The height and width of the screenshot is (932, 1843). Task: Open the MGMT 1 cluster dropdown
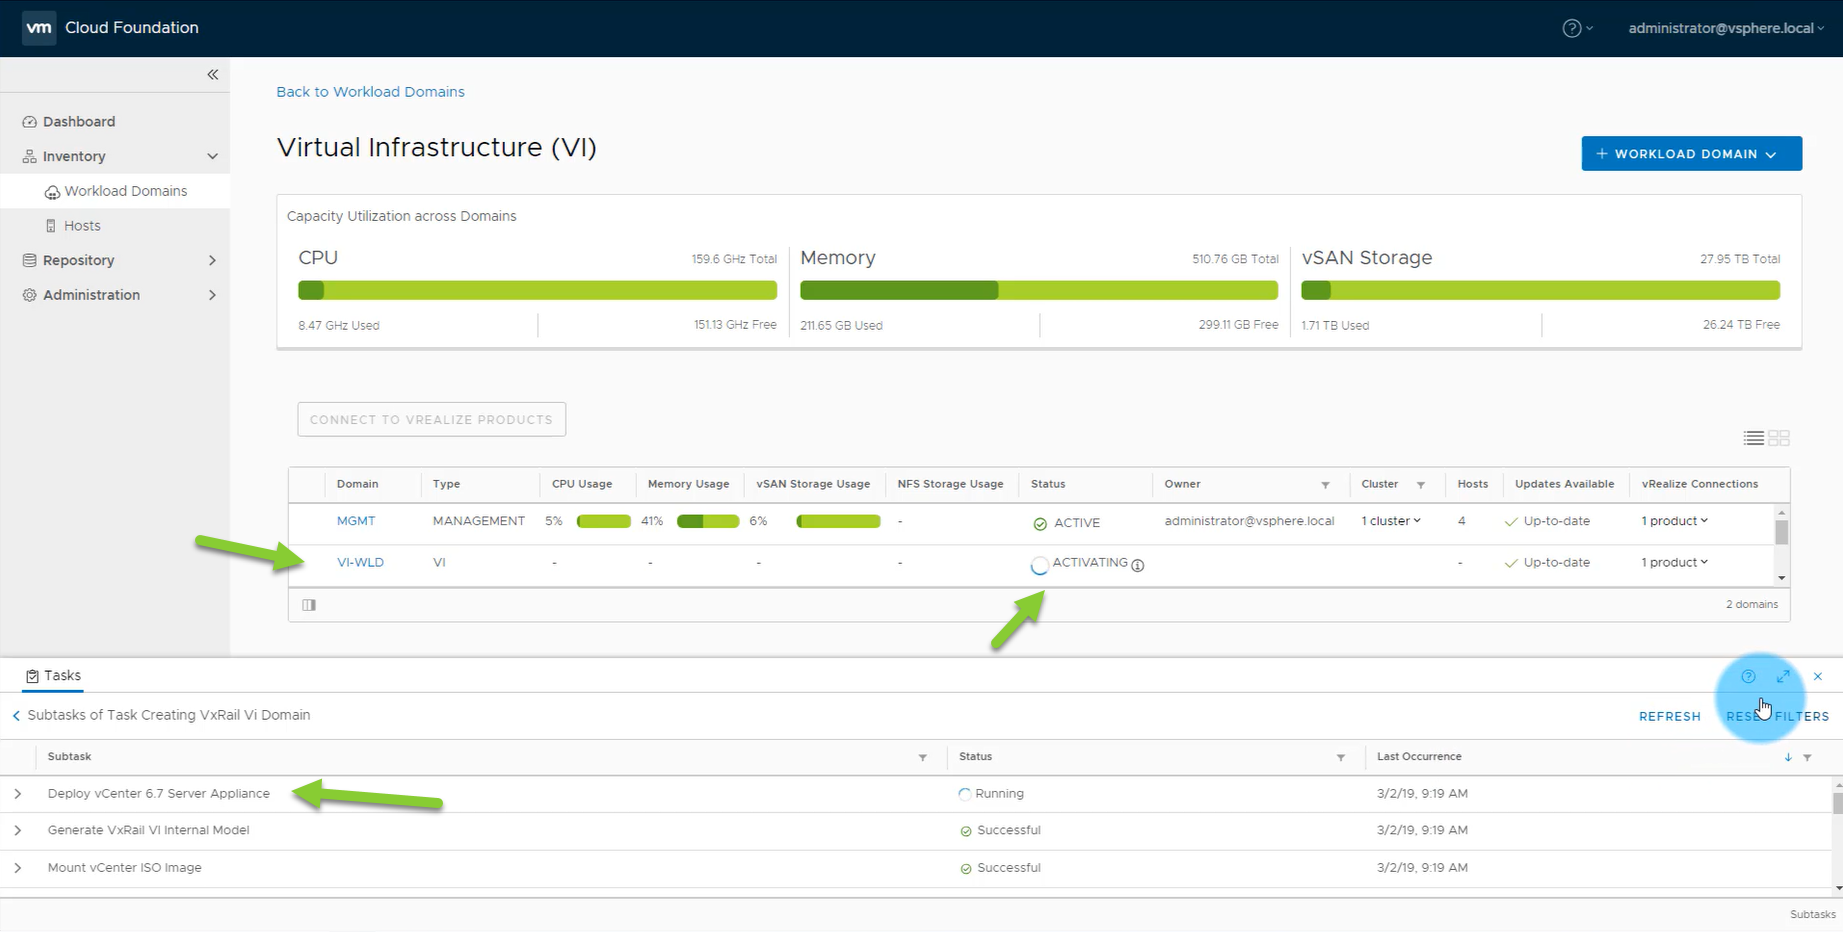[x=1390, y=521]
